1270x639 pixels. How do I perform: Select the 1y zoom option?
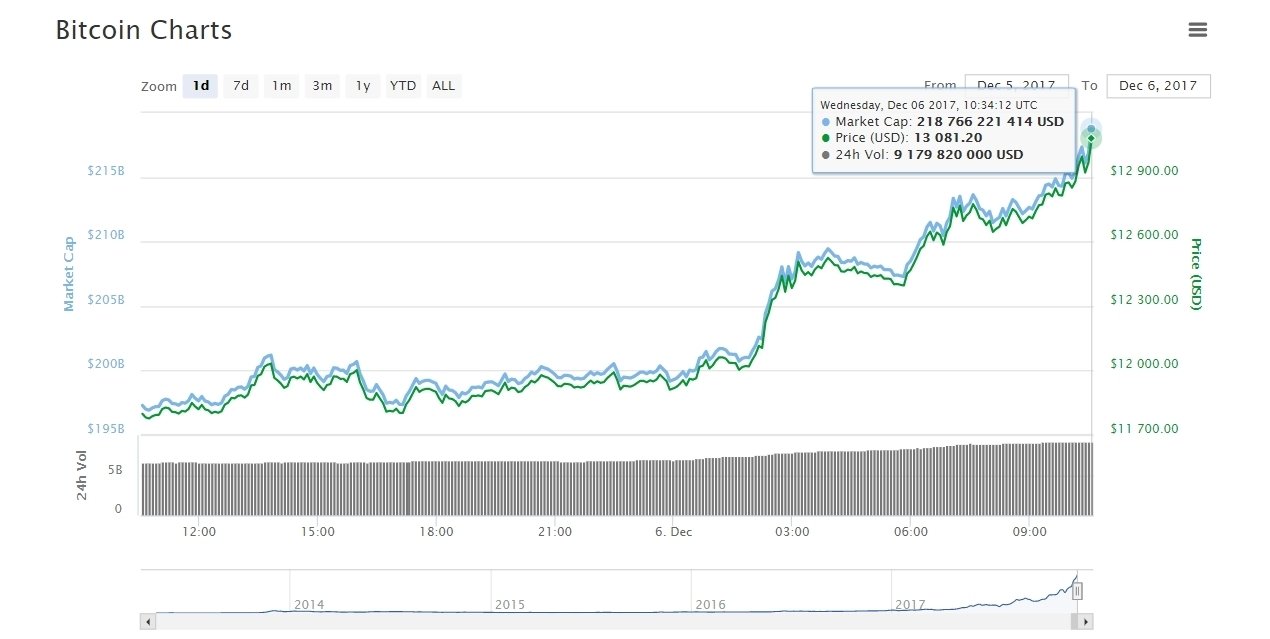click(363, 86)
